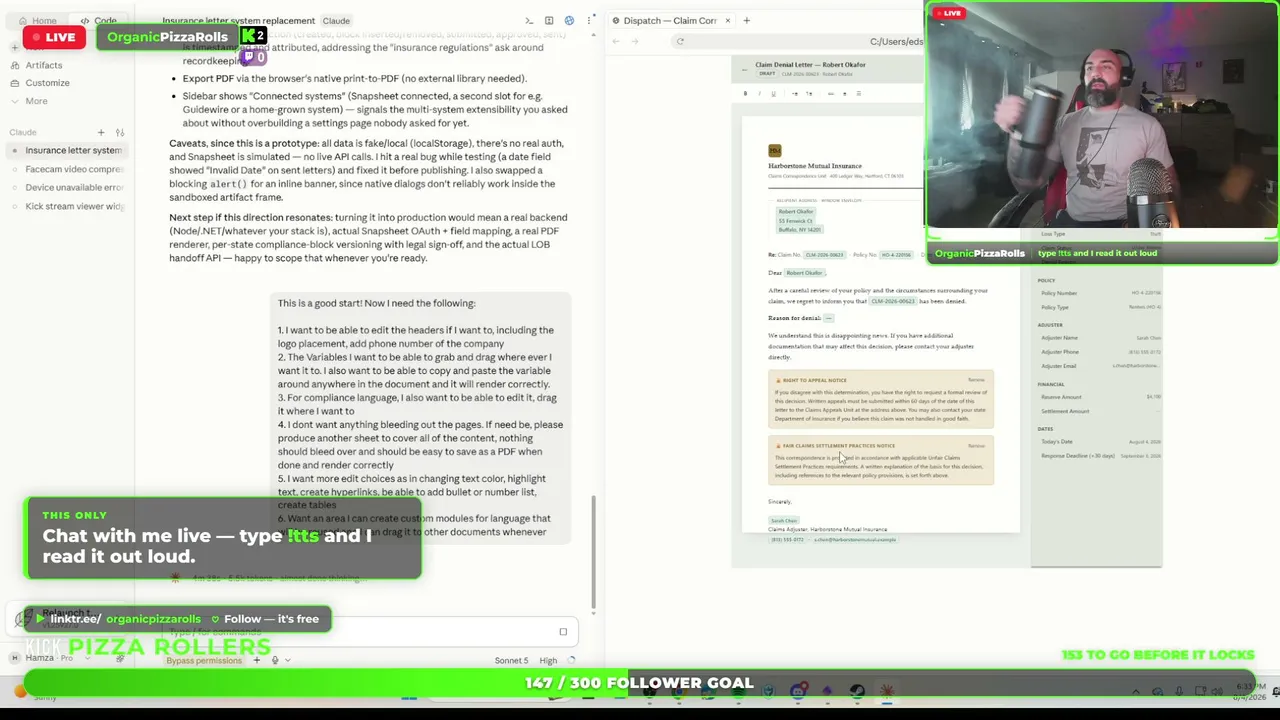This screenshot has width=1280, height=720.
Task: Toggle Underline in the letter editor toolbar
Action: [773, 93]
